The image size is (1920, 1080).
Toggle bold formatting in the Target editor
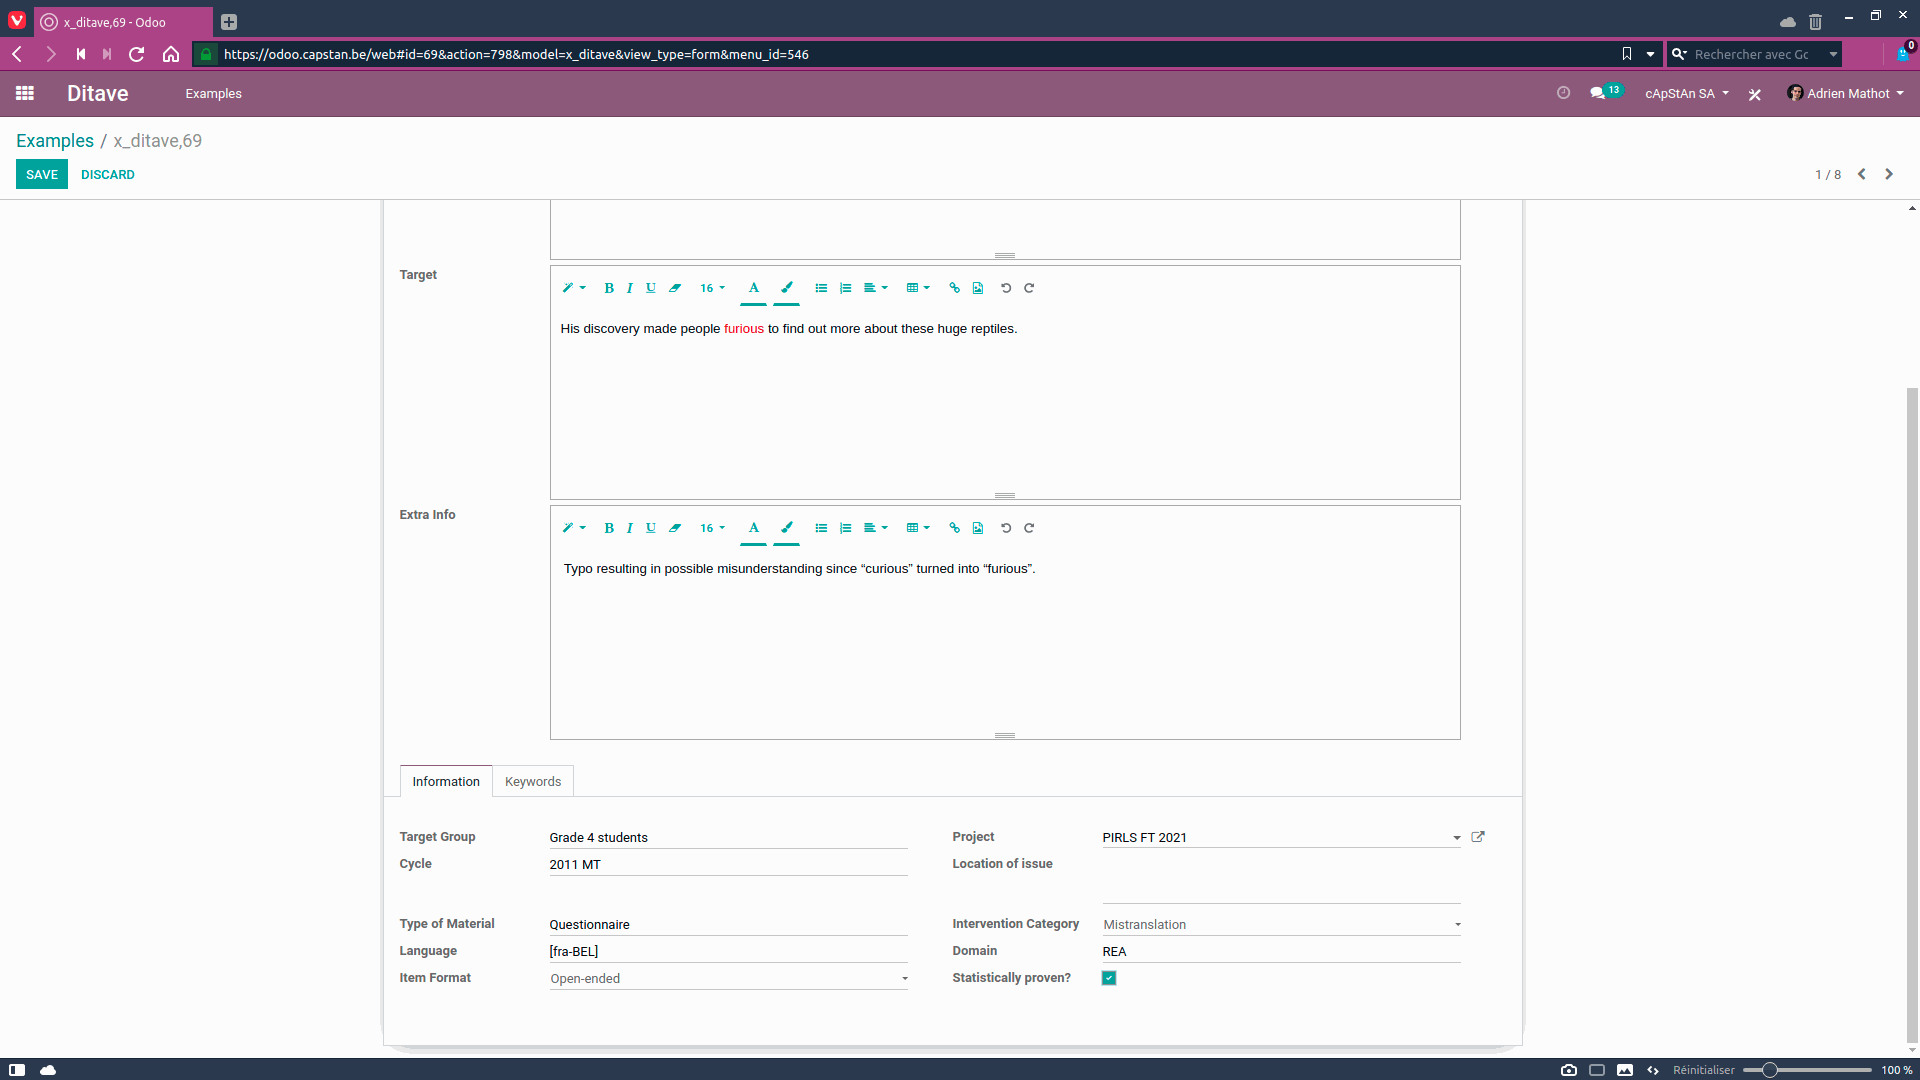(x=609, y=288)
